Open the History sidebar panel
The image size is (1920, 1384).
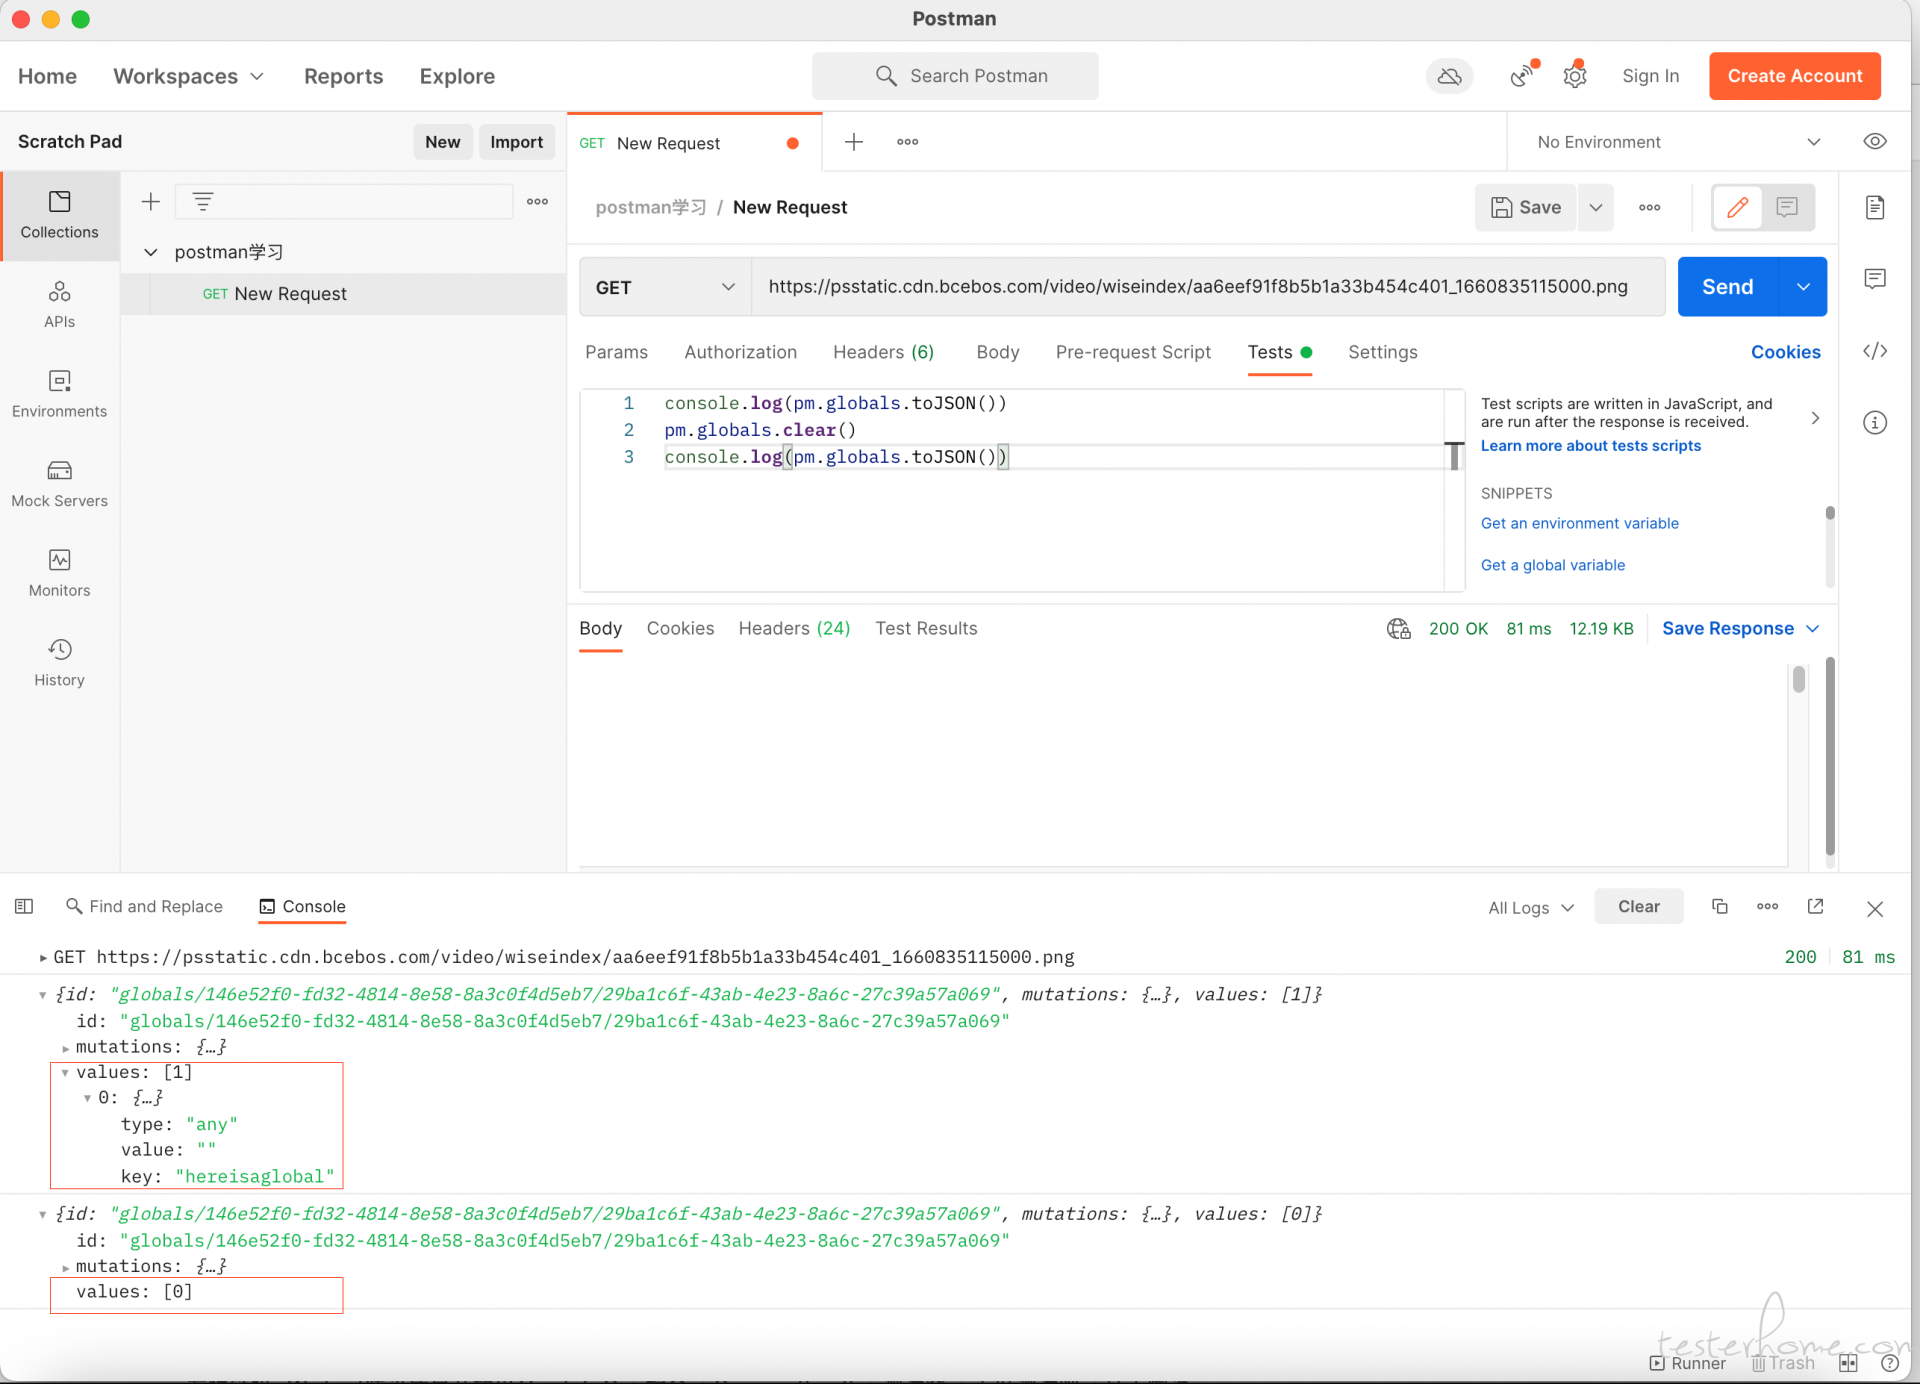point(60,663)
